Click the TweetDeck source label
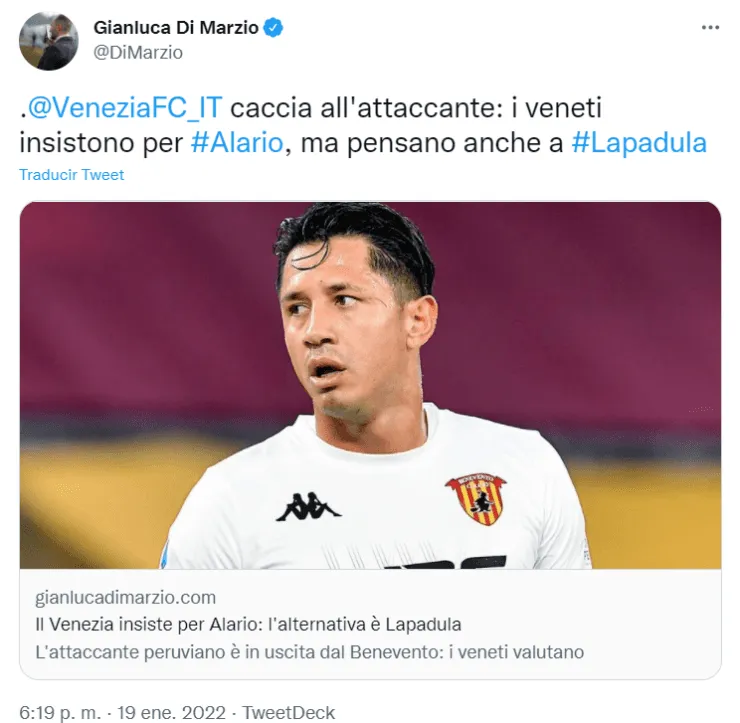The image size is (740, 723). tap(288, 712)
